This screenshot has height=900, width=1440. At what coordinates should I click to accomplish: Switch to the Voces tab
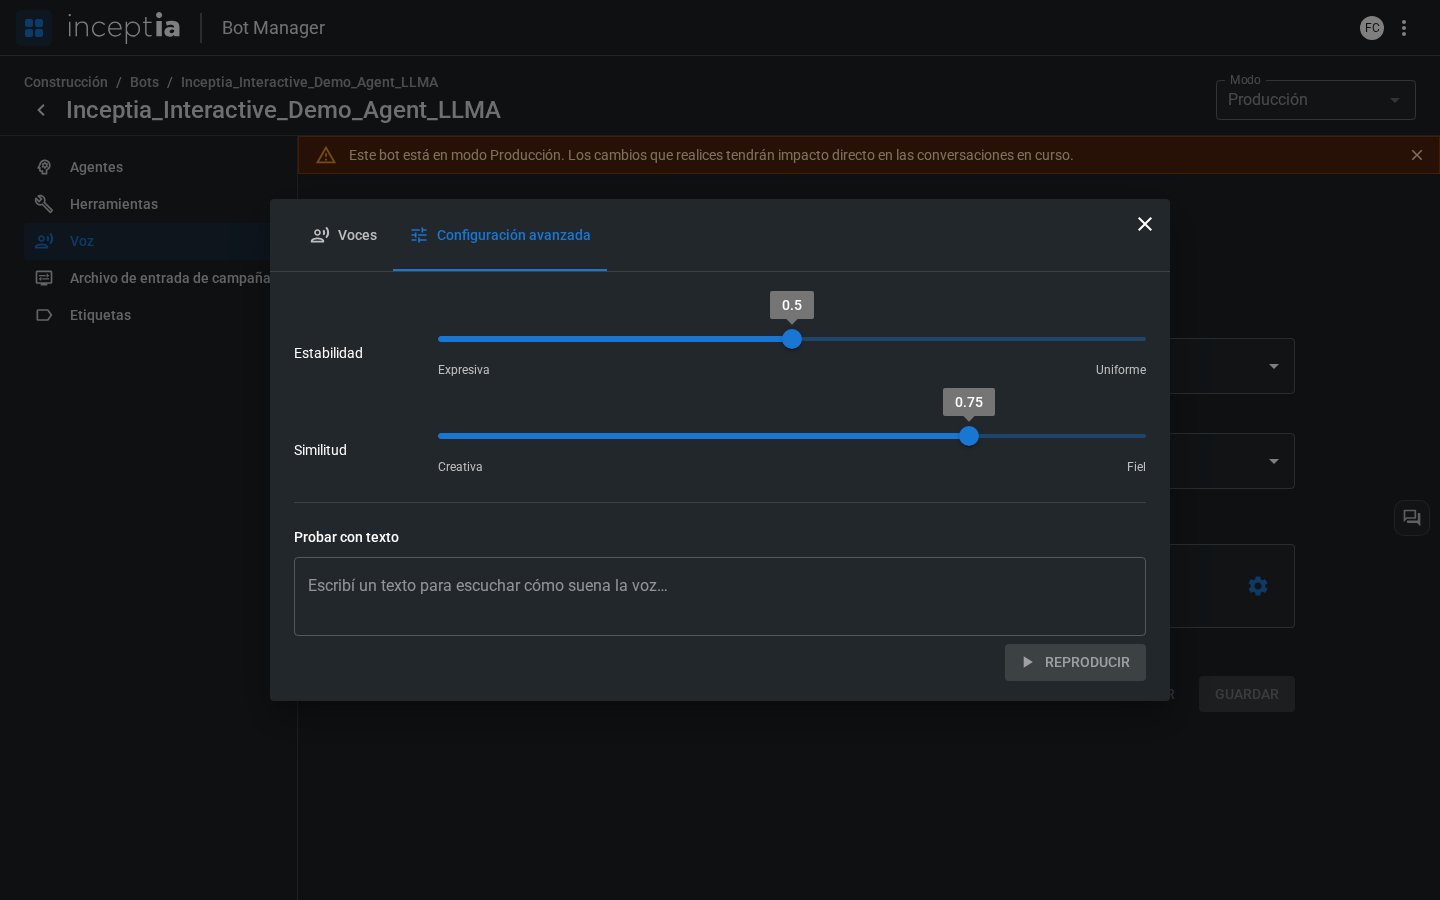click(343, 235)
